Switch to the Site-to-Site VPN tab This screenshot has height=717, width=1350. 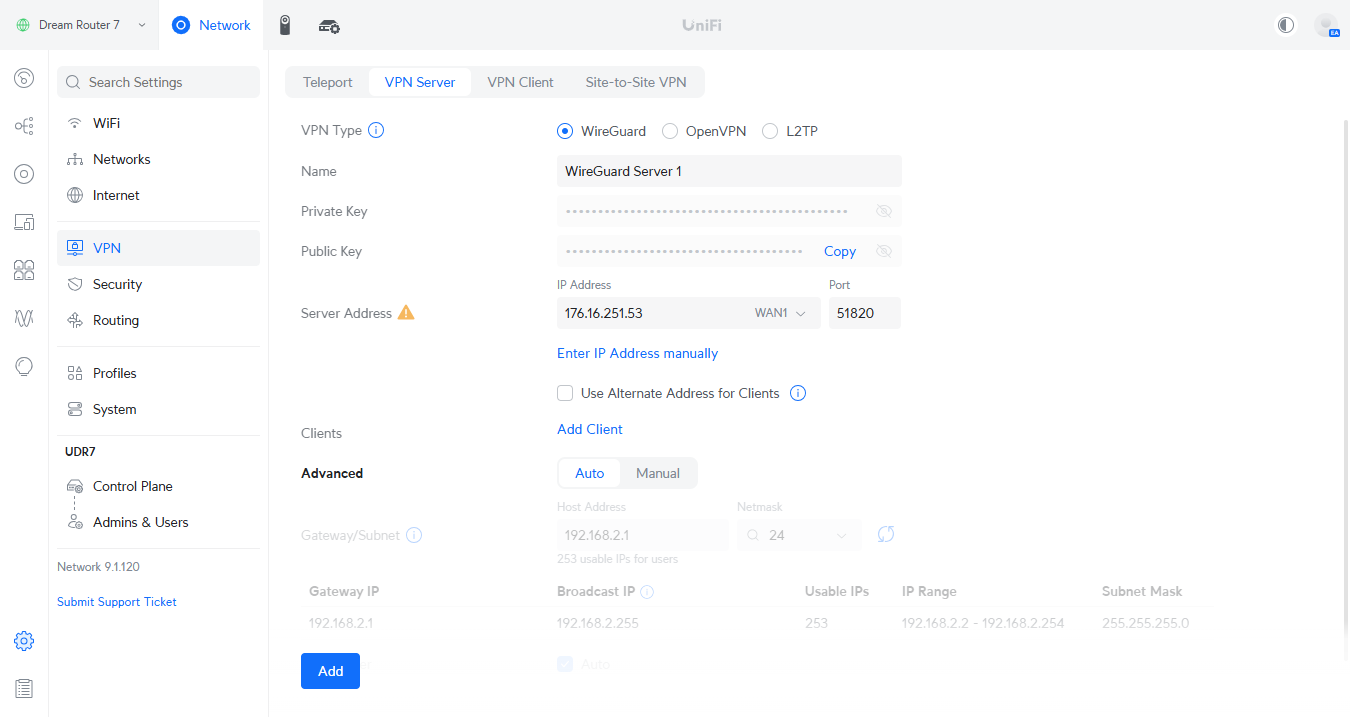[x=636, y=82]
